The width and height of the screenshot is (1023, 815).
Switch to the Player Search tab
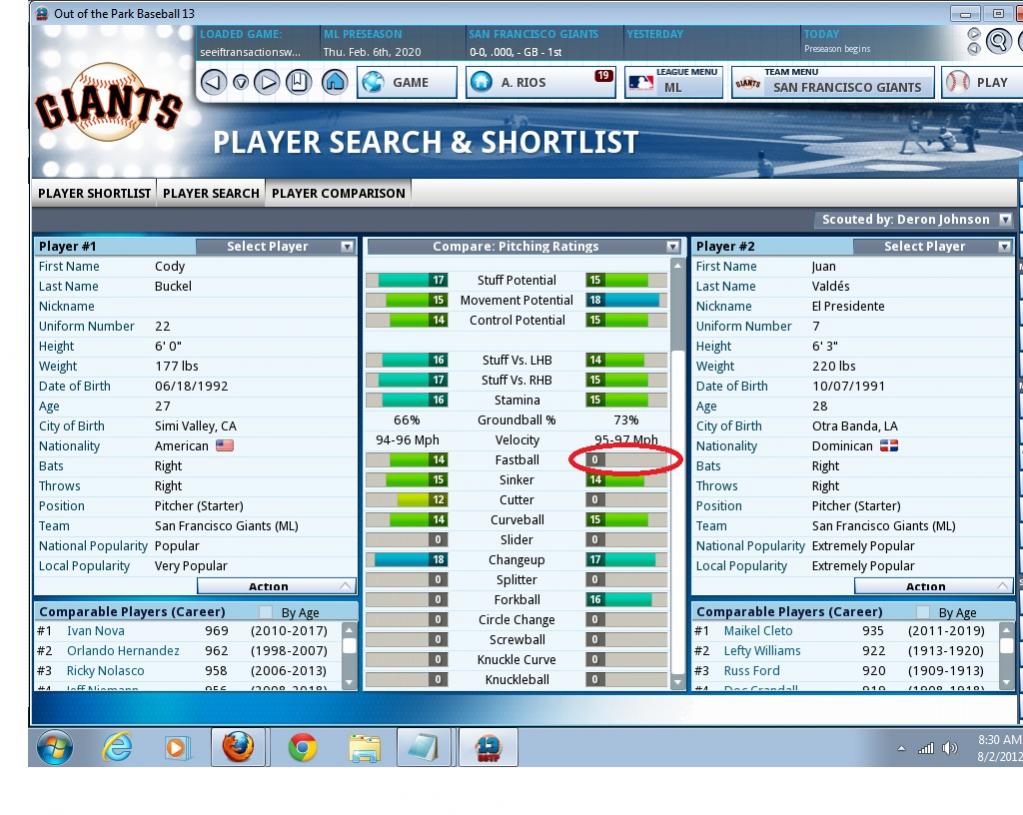211,193
